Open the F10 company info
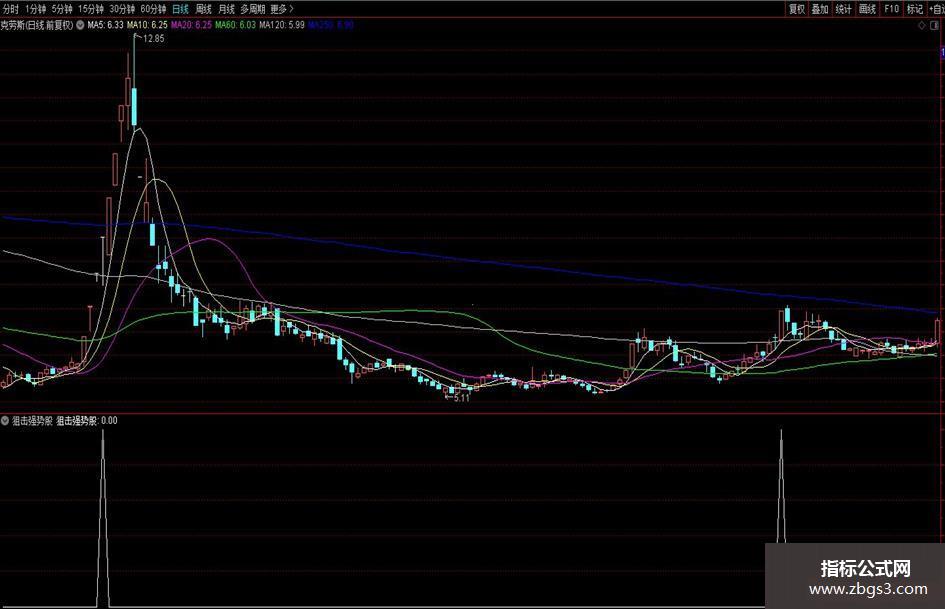Screen dimensions: 945x609 click(x=891, y=9)
